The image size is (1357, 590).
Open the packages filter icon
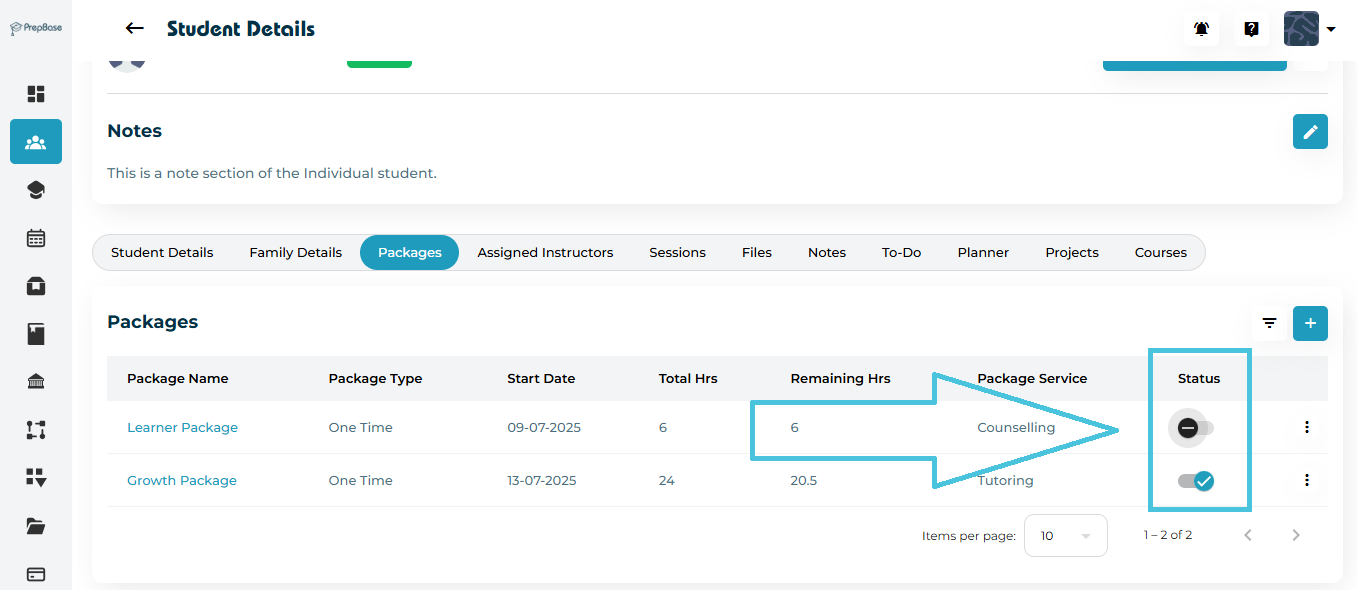[1269, 323]
